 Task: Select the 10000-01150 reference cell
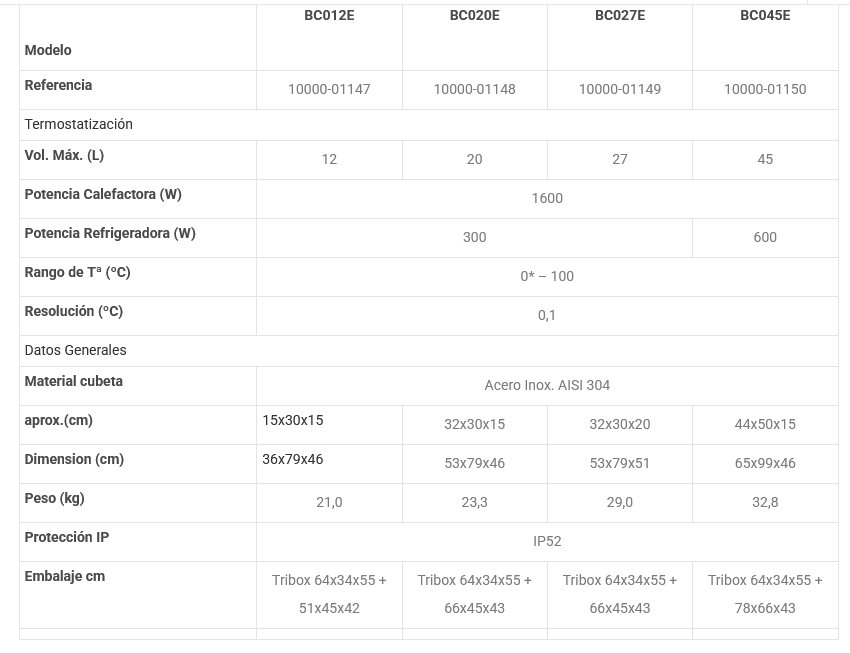(x=765, y=90)
